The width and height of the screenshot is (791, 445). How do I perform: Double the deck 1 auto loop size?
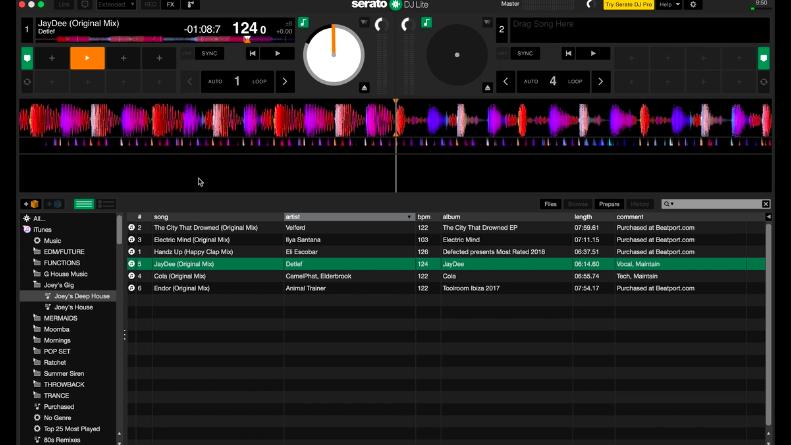[x=285, y=82]
